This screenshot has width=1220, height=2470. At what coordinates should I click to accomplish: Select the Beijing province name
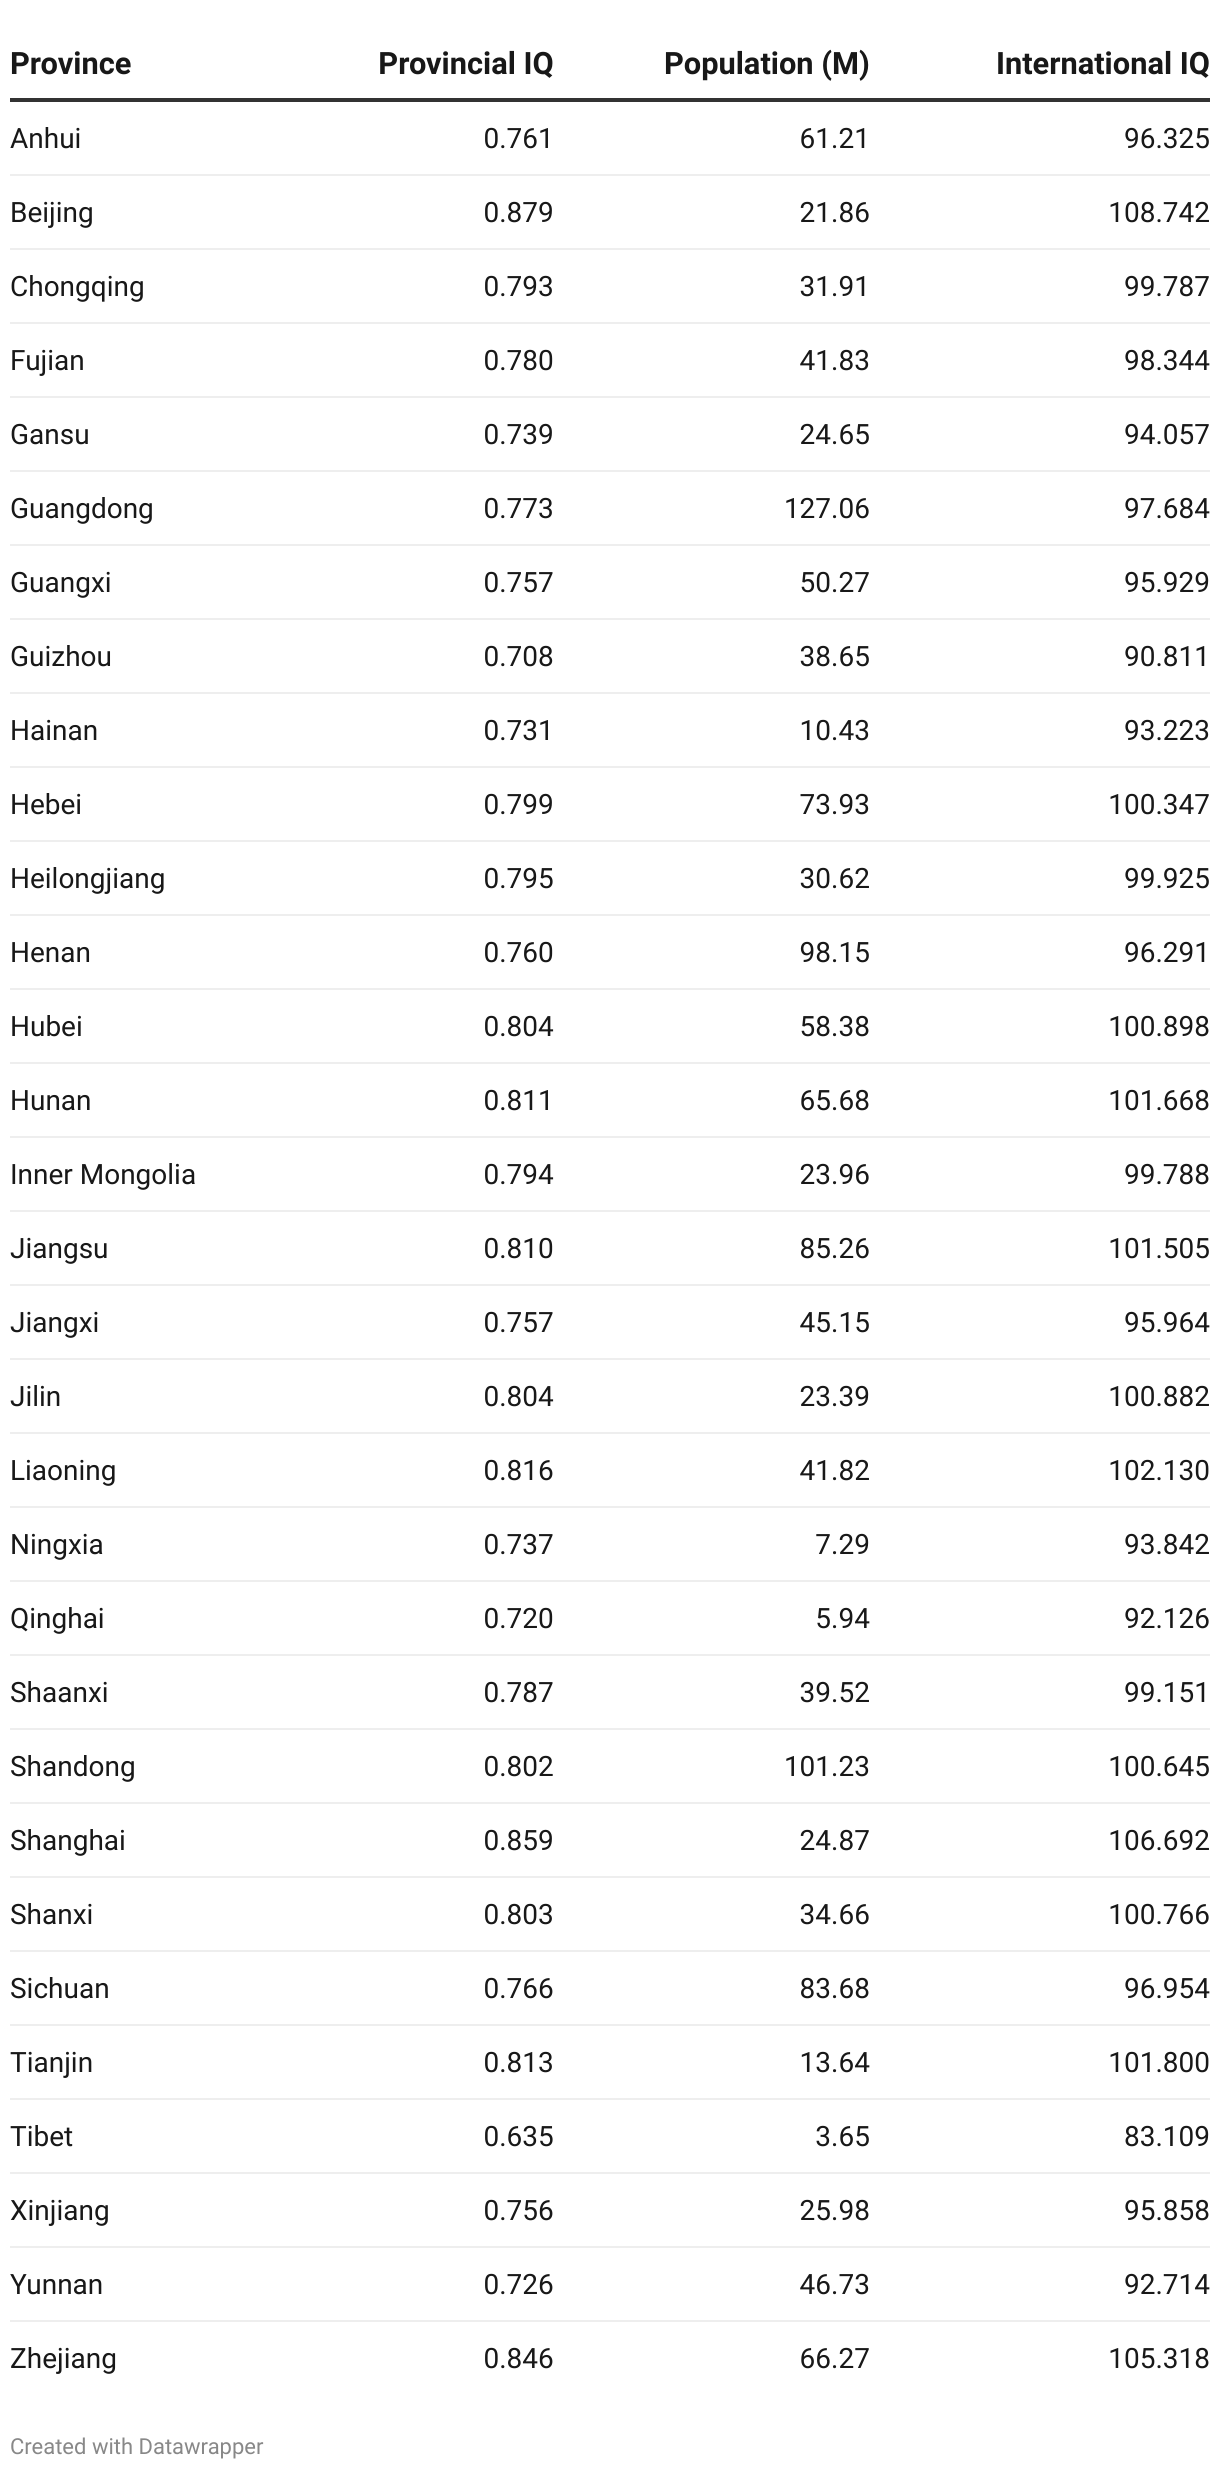[x=52, y=213]
